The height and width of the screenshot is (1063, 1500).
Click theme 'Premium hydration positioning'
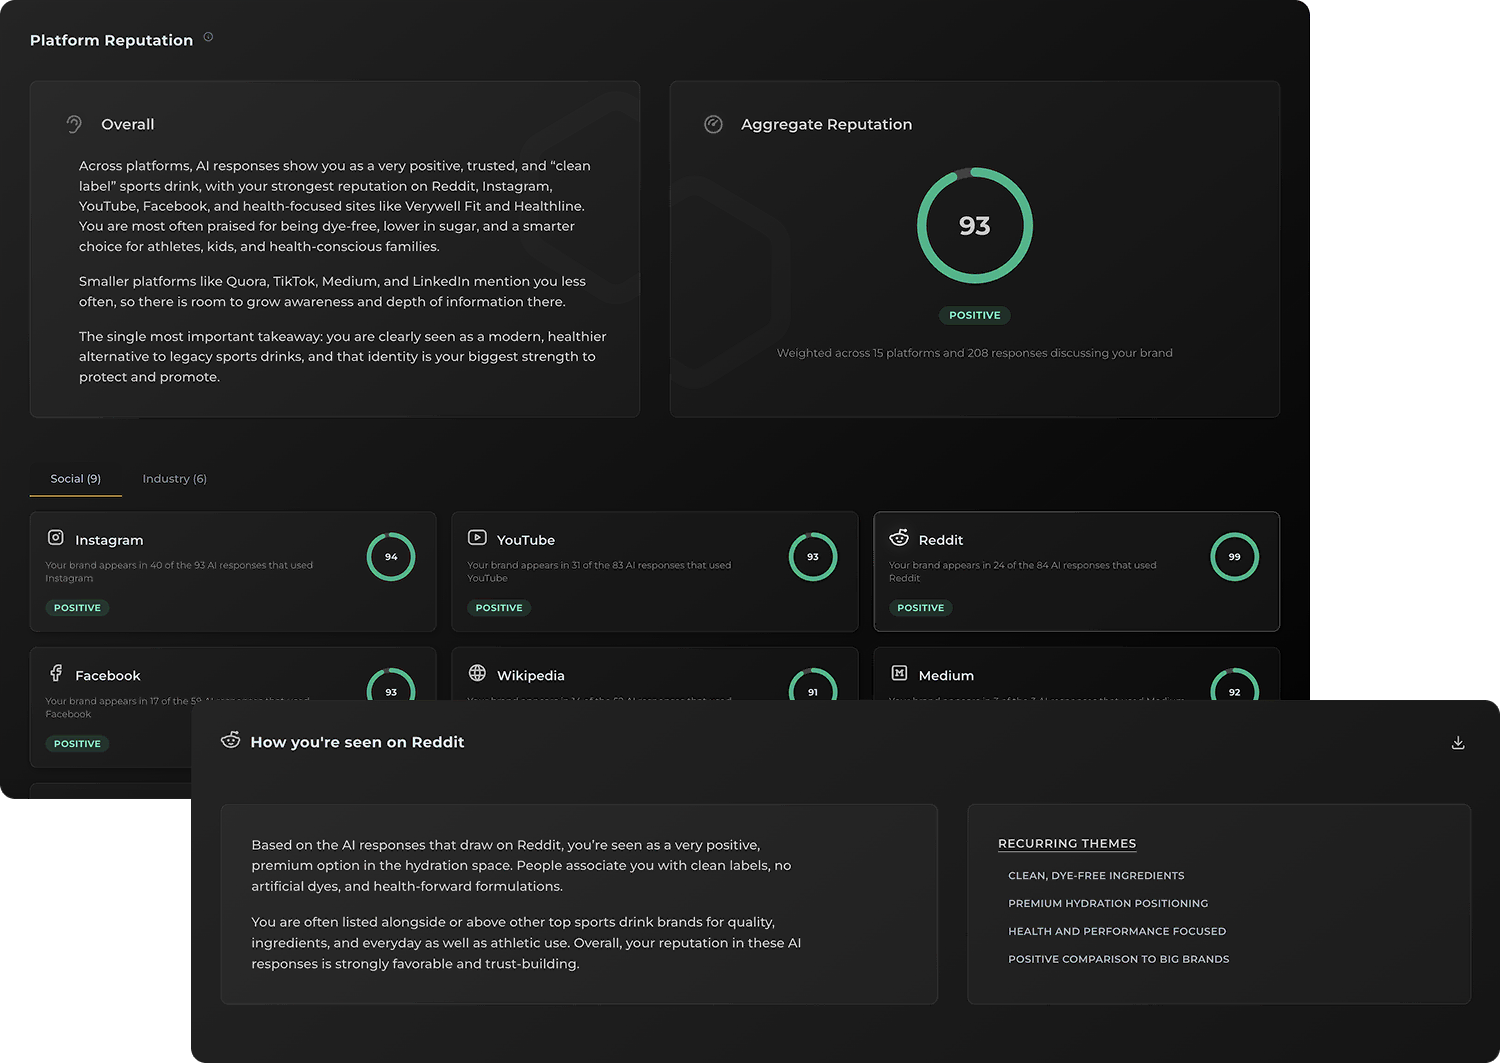(1108, 904)
